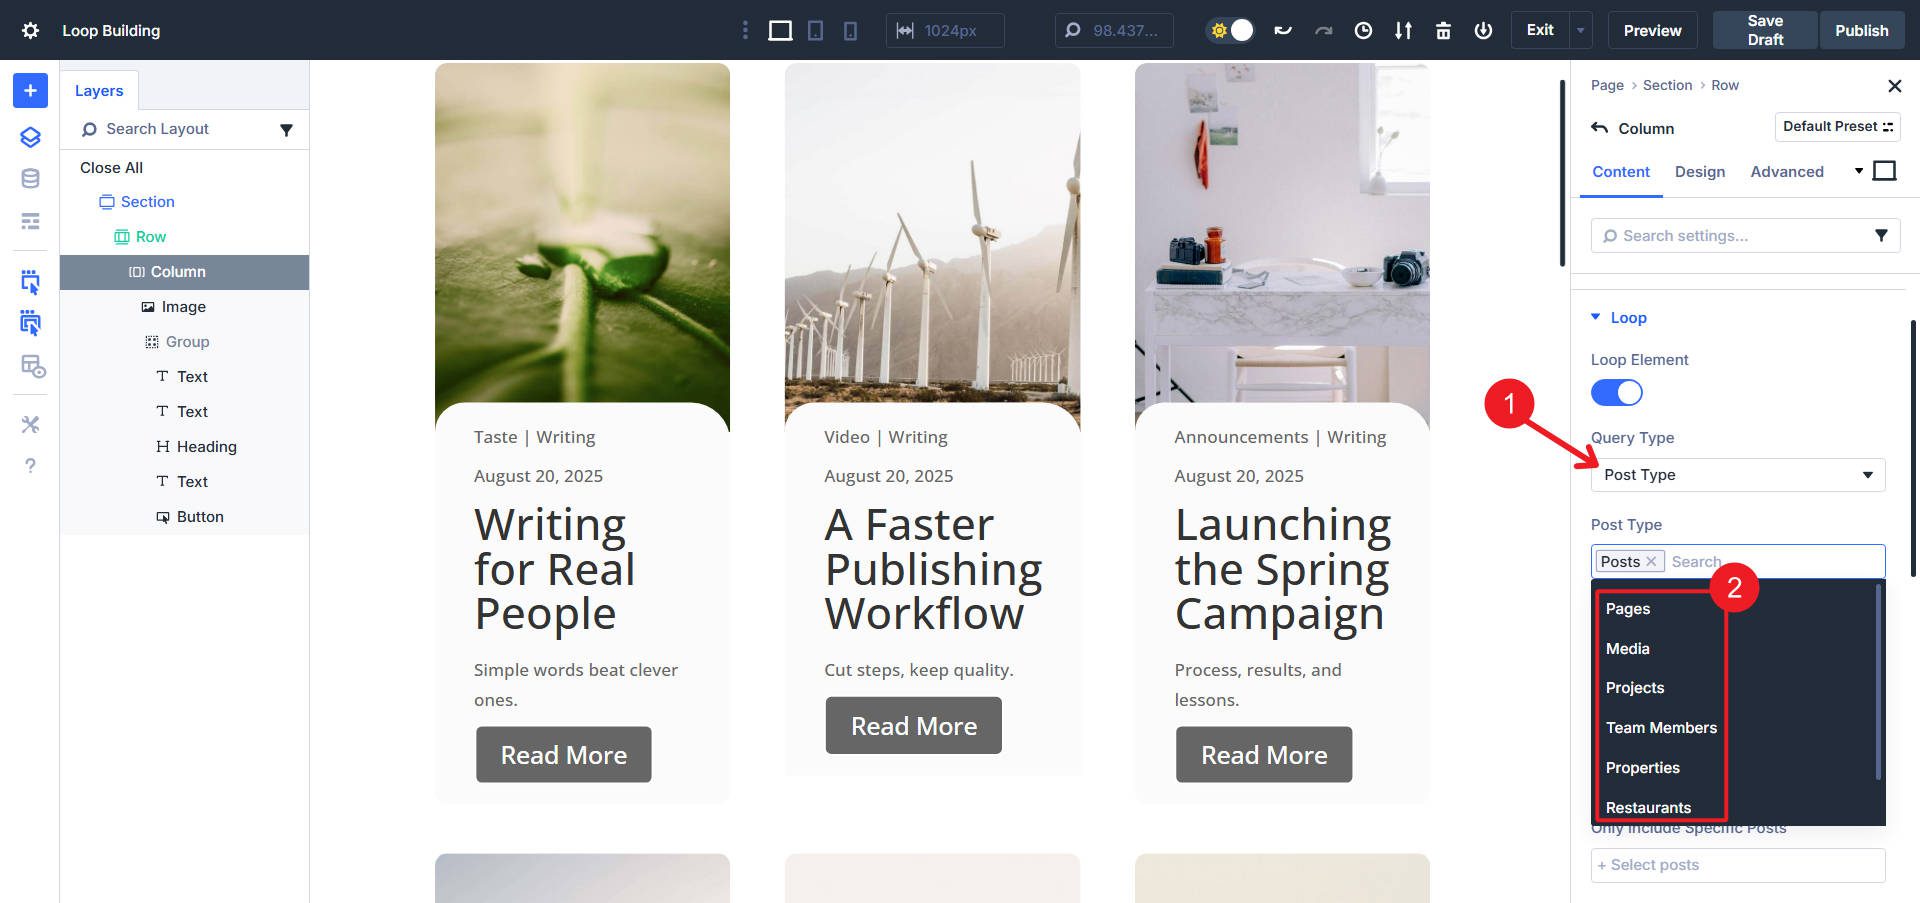Click the Section breadcrumb link
The width and height of the screenshot is (1920, 903).
(x=1667, y=86)
